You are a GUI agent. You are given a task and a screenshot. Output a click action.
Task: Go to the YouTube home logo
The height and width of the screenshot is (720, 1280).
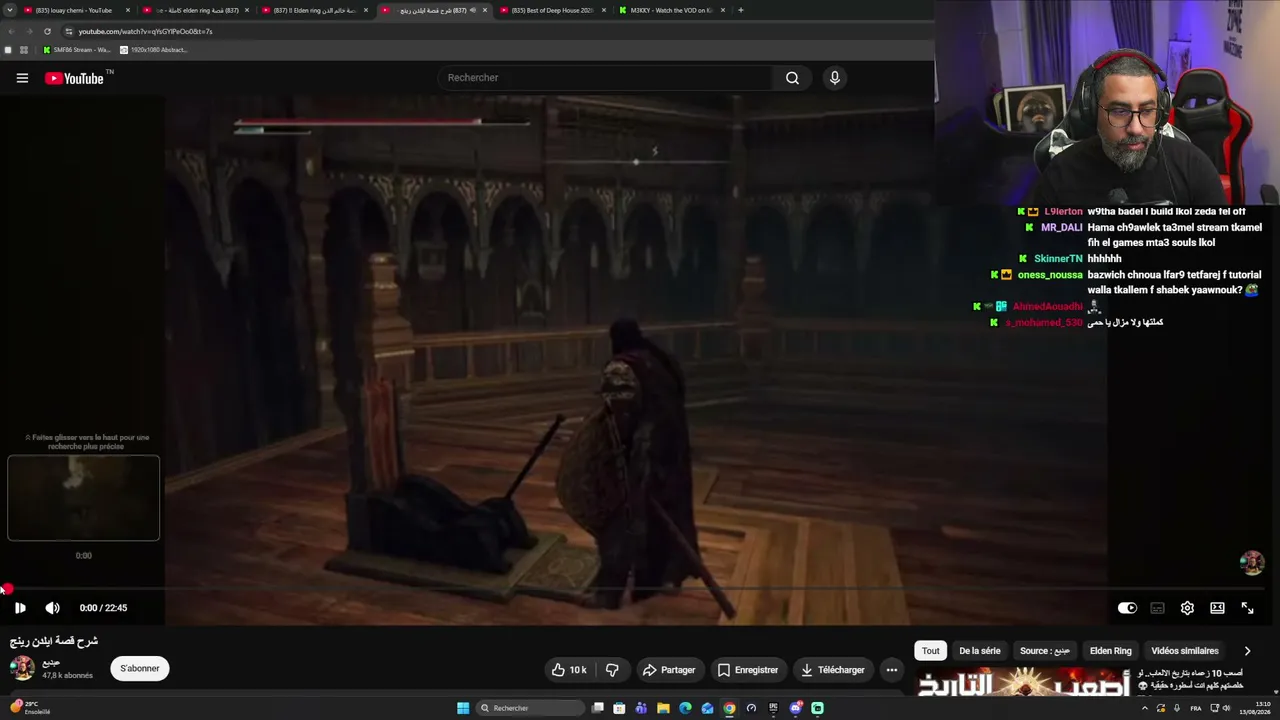pyautogui.click(x=74, y=78)
